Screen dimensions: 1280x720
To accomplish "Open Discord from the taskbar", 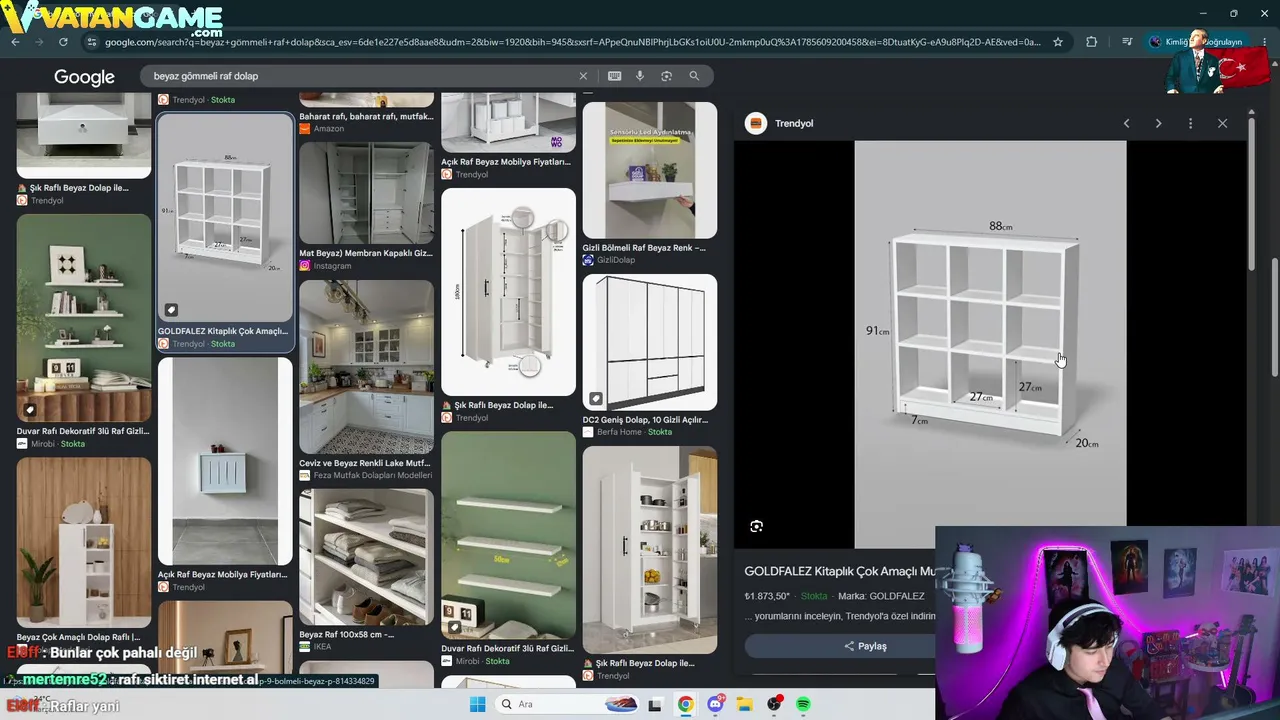I will [715, 704].
